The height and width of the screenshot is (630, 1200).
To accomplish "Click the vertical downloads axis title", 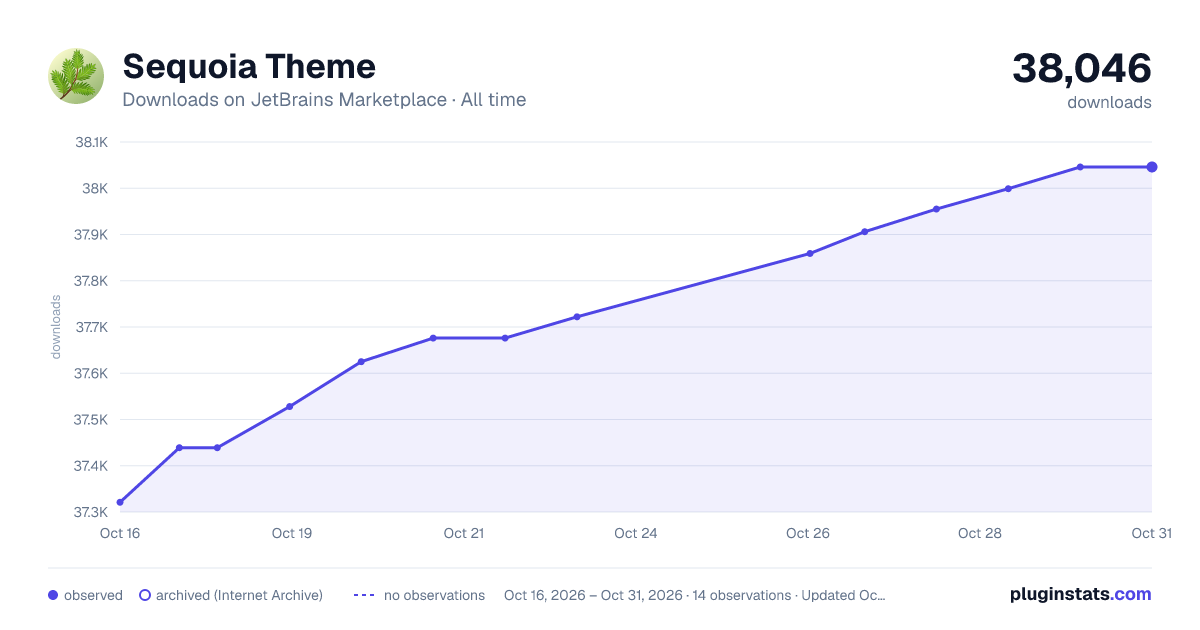I will 56,327.
